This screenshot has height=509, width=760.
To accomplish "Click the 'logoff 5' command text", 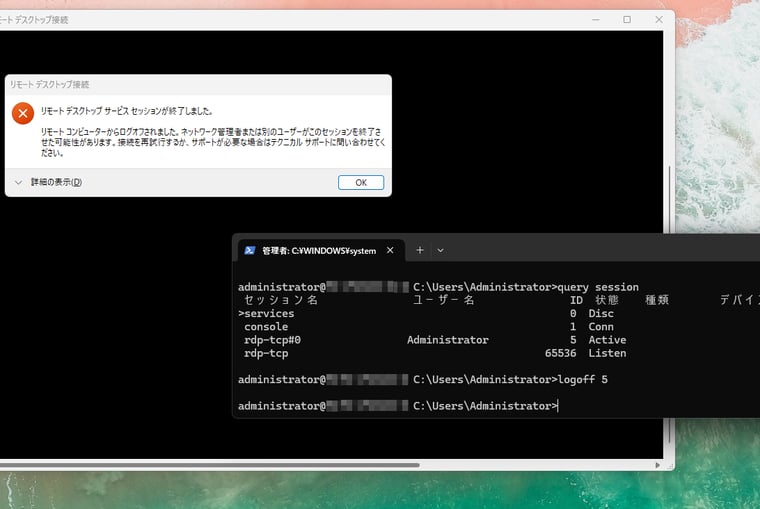I will tap(583, 380).
